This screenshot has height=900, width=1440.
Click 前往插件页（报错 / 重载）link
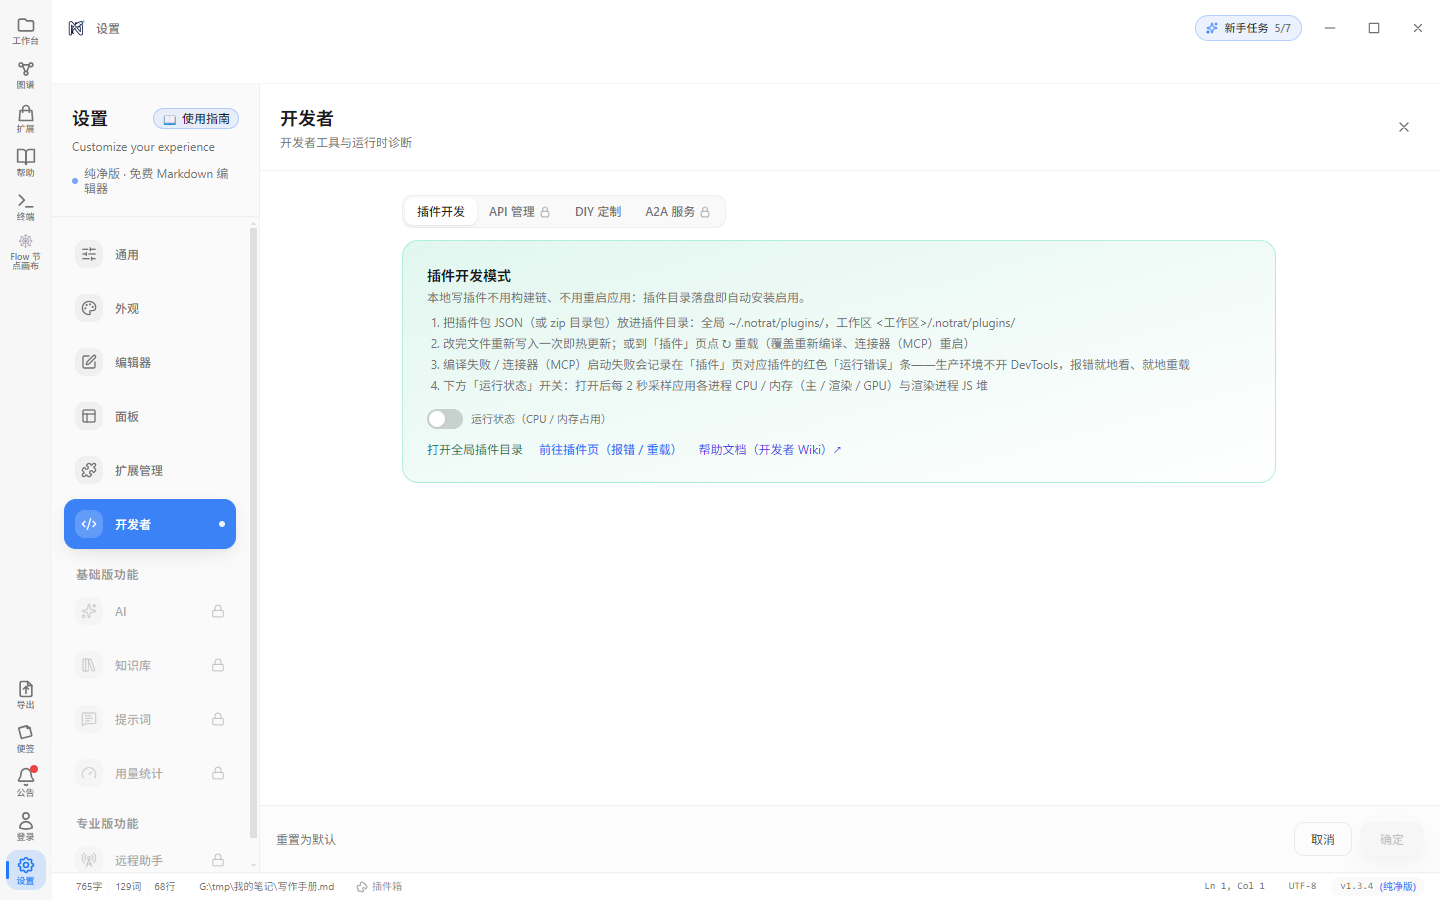point(610,450)
